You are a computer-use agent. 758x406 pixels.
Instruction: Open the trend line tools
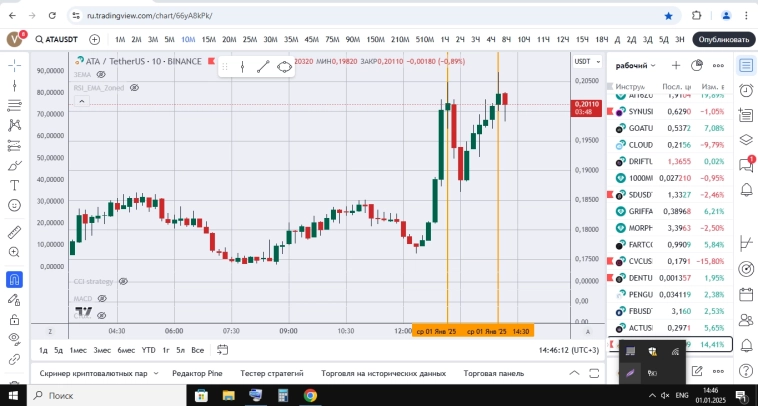click(15, 86)
